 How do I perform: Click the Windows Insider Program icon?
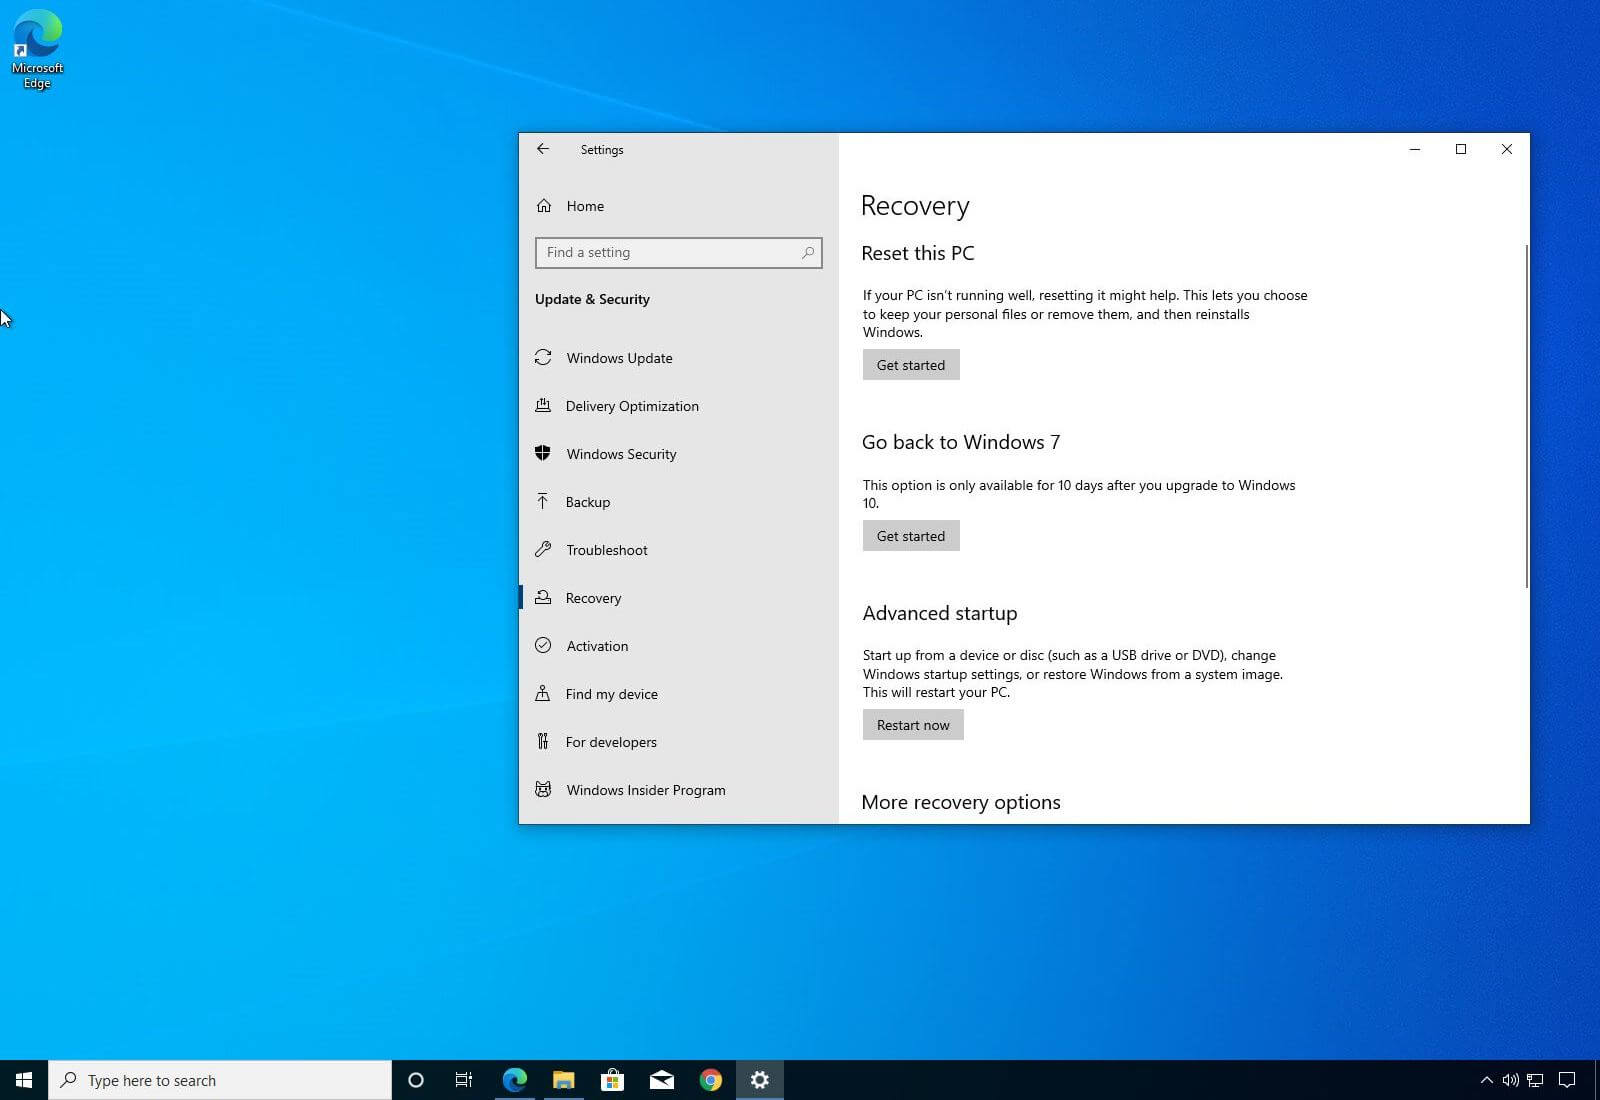pyautogui.click(x=543, y=790)
